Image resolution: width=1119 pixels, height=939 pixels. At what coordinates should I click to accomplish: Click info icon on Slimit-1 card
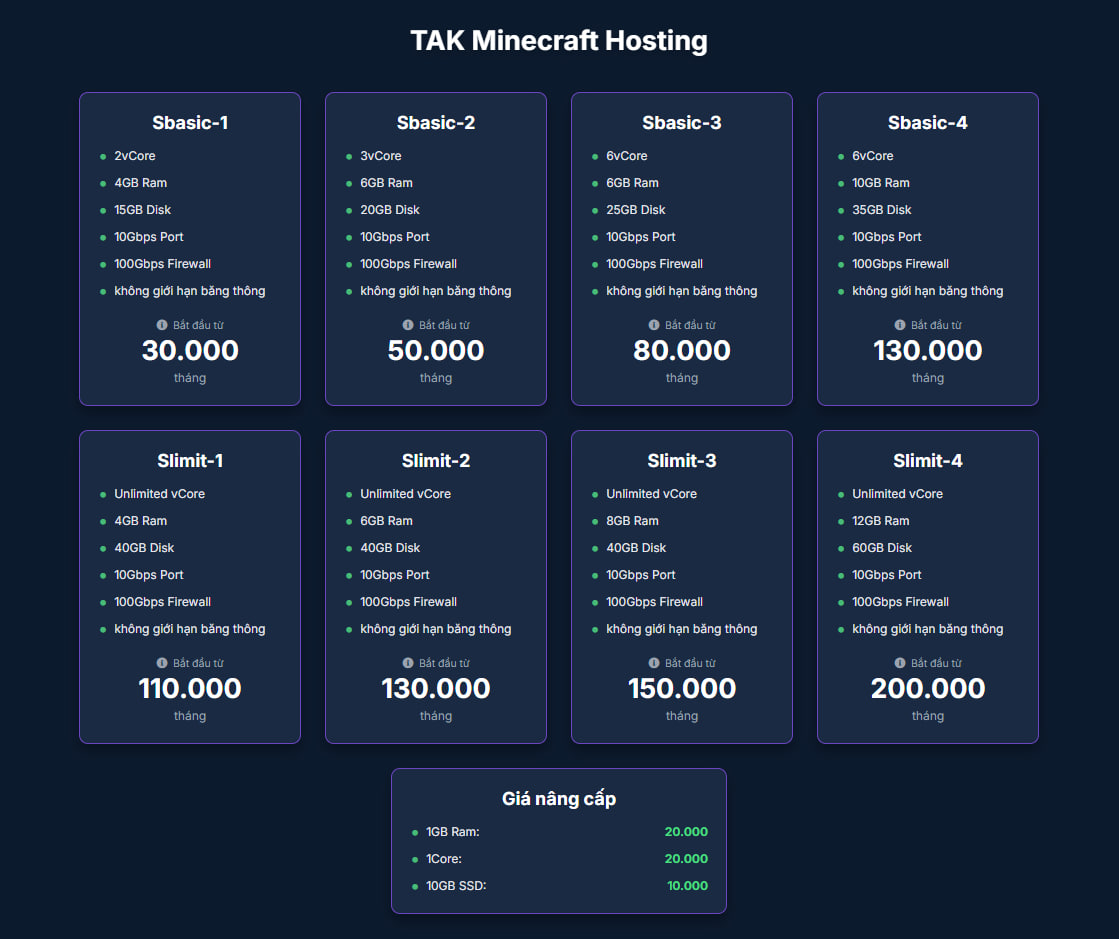162,663
